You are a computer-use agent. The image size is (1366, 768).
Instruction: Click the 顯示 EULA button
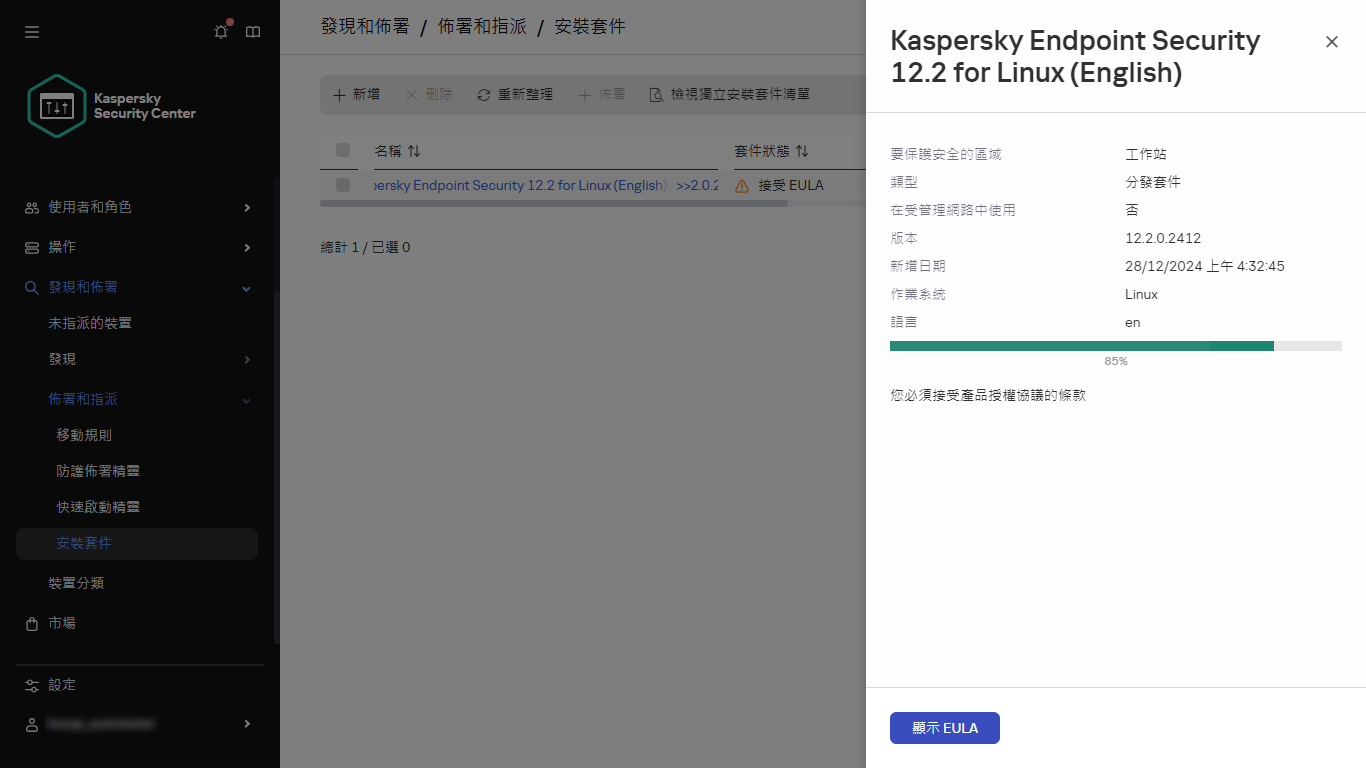click(944, 728)
